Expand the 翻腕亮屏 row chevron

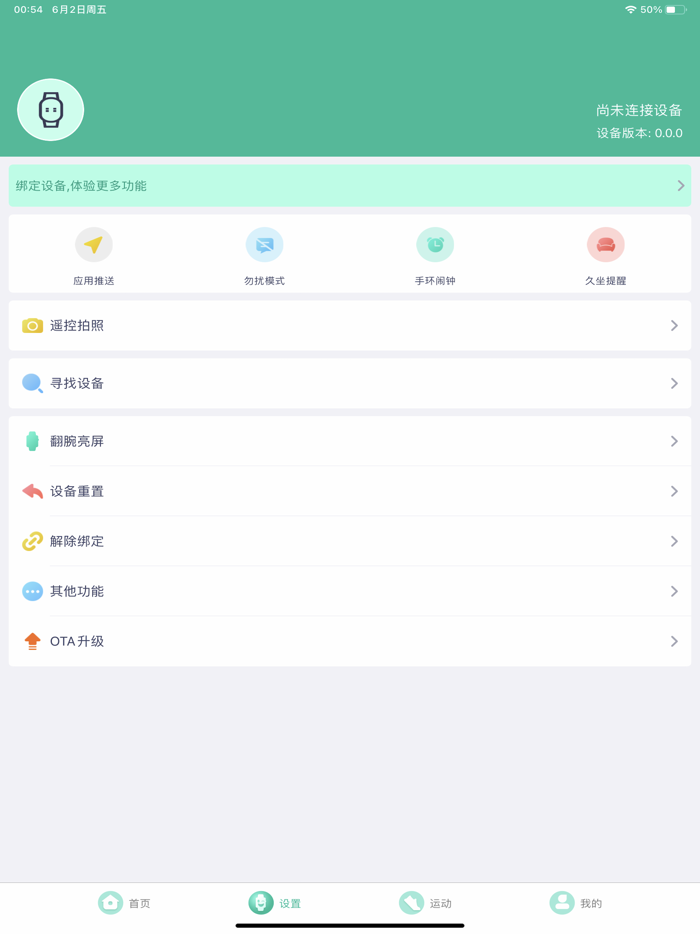(x=674, y=441)
